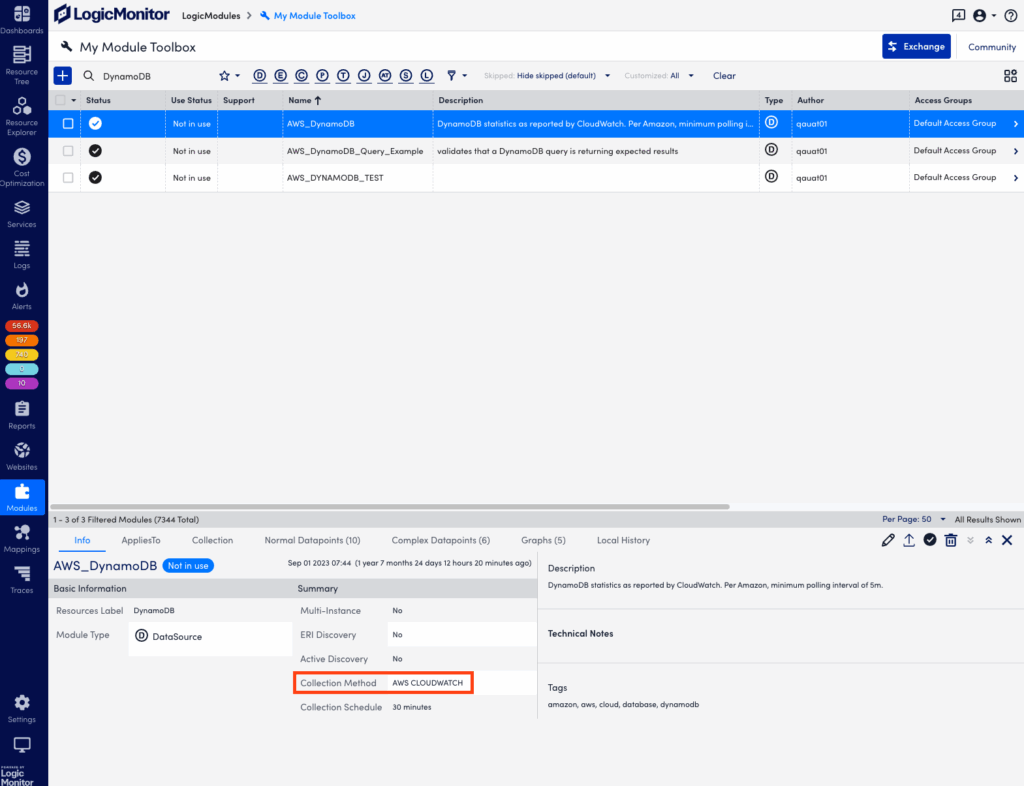Viewport: 1024px width, 786px height.
Task: Click LogicModules breadcrumb link
Action: tap(211, 16)
